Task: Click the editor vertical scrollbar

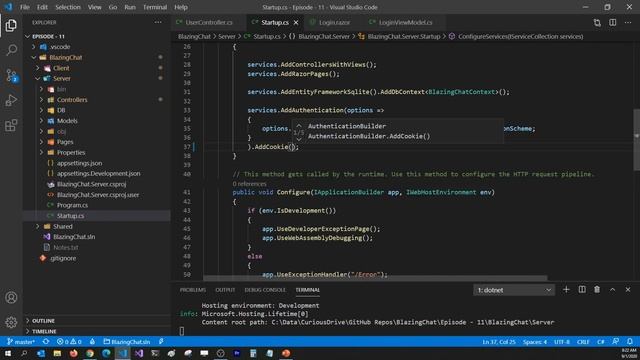Action: [x=636, y=140]
